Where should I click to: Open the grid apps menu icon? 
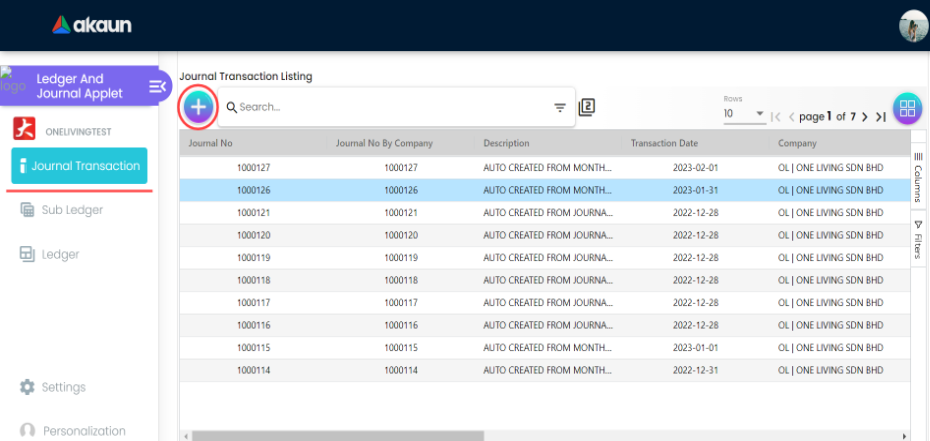(907, 108)
